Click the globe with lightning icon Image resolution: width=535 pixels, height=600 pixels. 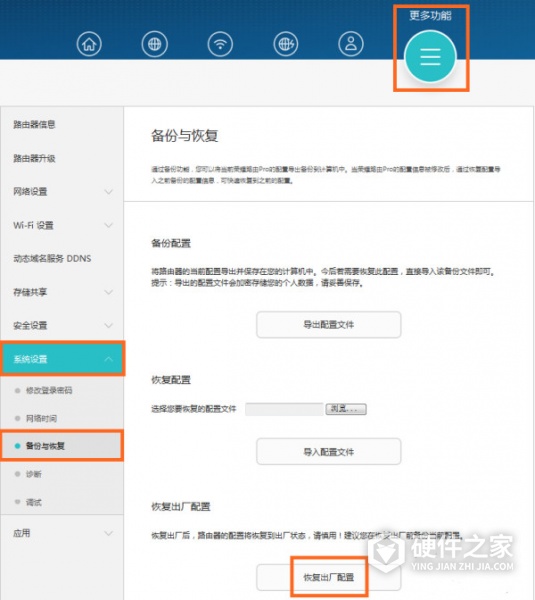tap(286, 44)
